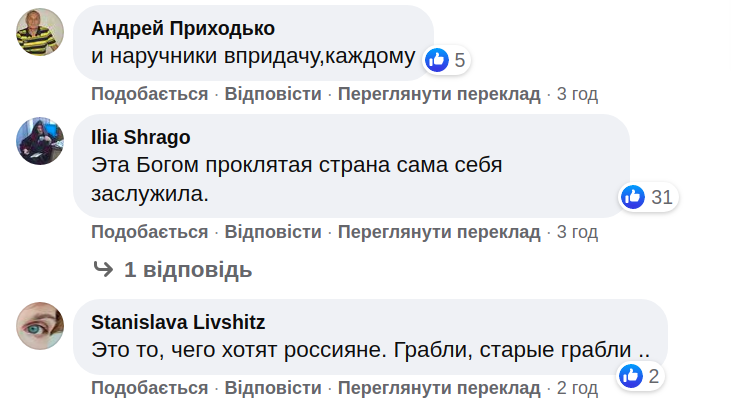View translation of Stanislava Livshitz's comment

click(x=438, y=387)
